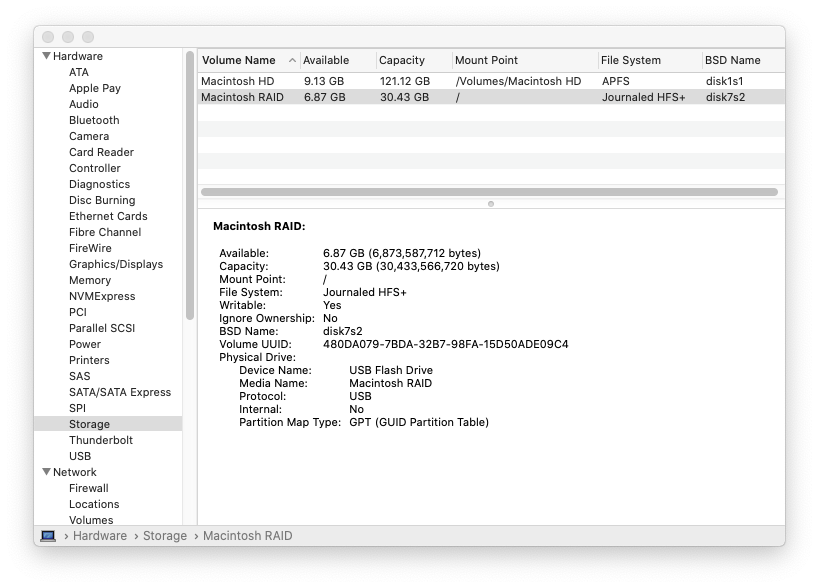Select the Macintosh RAID volume row

click(491, 97)
